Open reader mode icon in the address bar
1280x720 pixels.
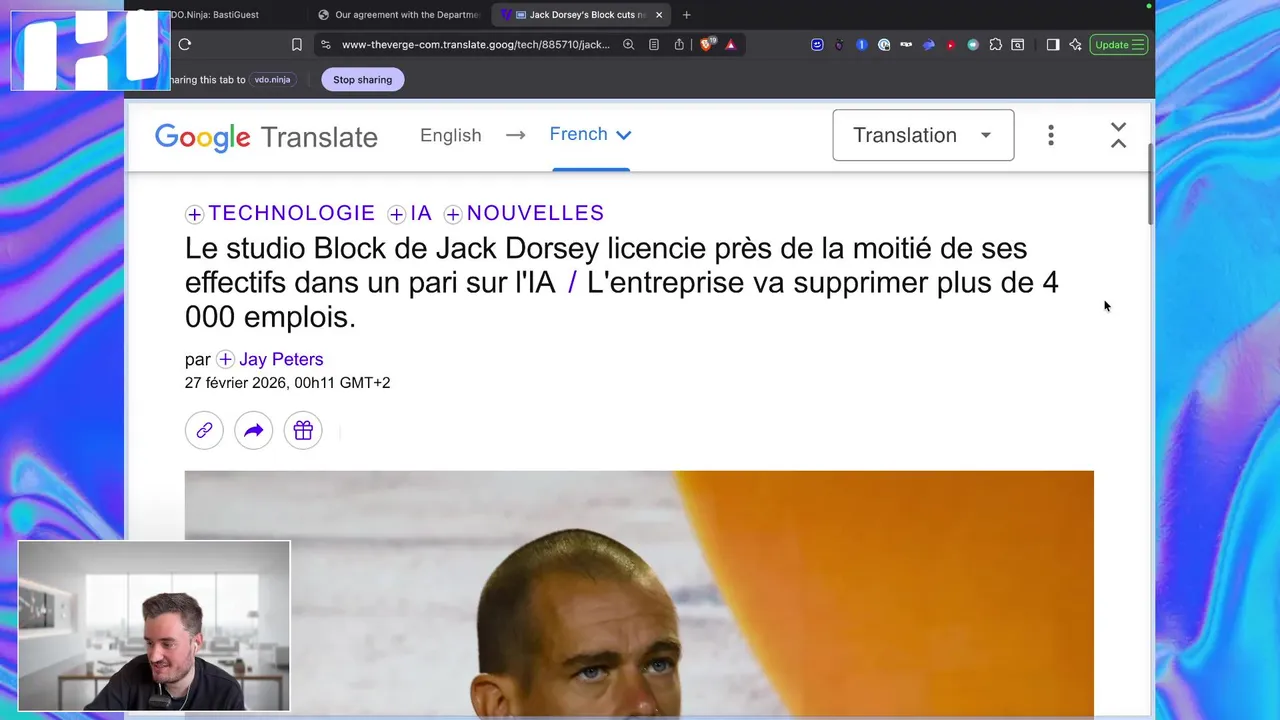(654, 44)
